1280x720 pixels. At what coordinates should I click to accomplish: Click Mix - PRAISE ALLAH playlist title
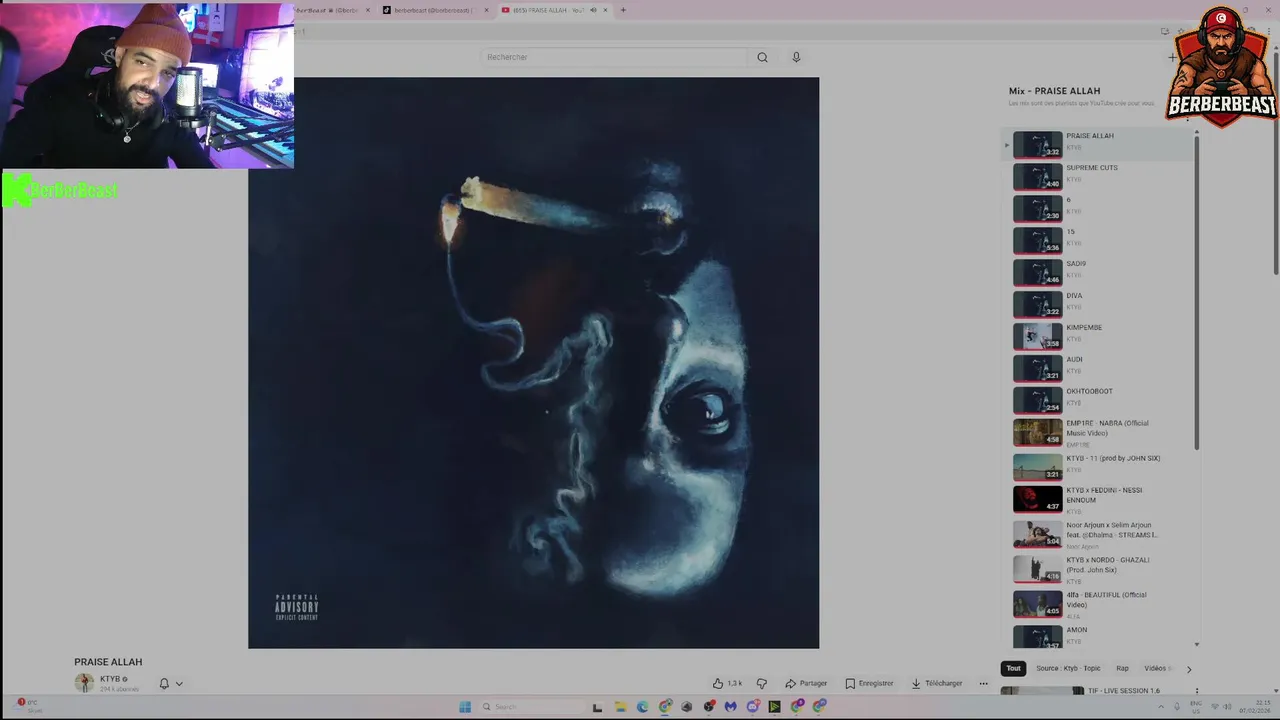(x=1054, y=91)
